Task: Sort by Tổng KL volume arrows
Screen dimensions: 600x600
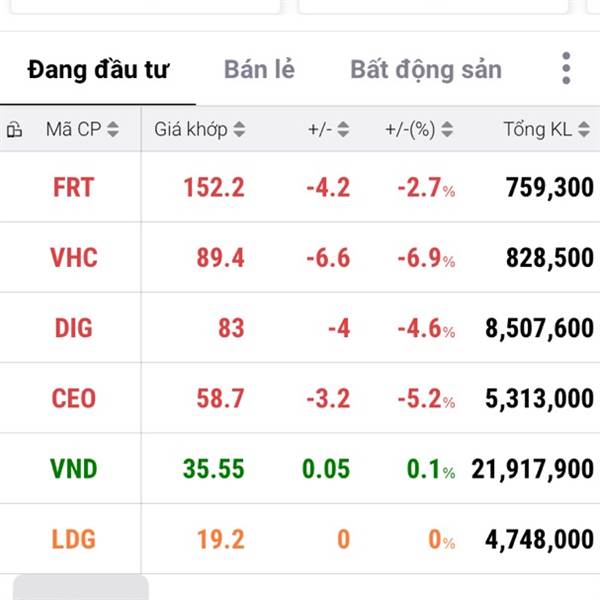Action: coord(584,129)
